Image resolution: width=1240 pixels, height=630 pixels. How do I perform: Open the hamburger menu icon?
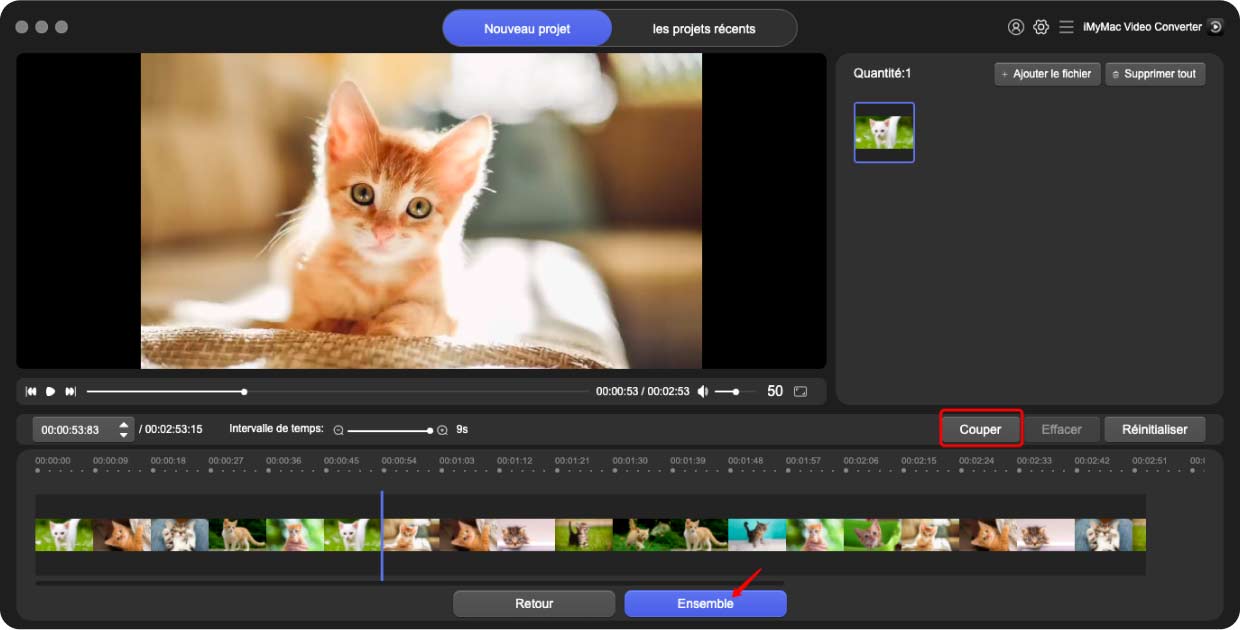pyautogui.click(x=1067, y=27)
